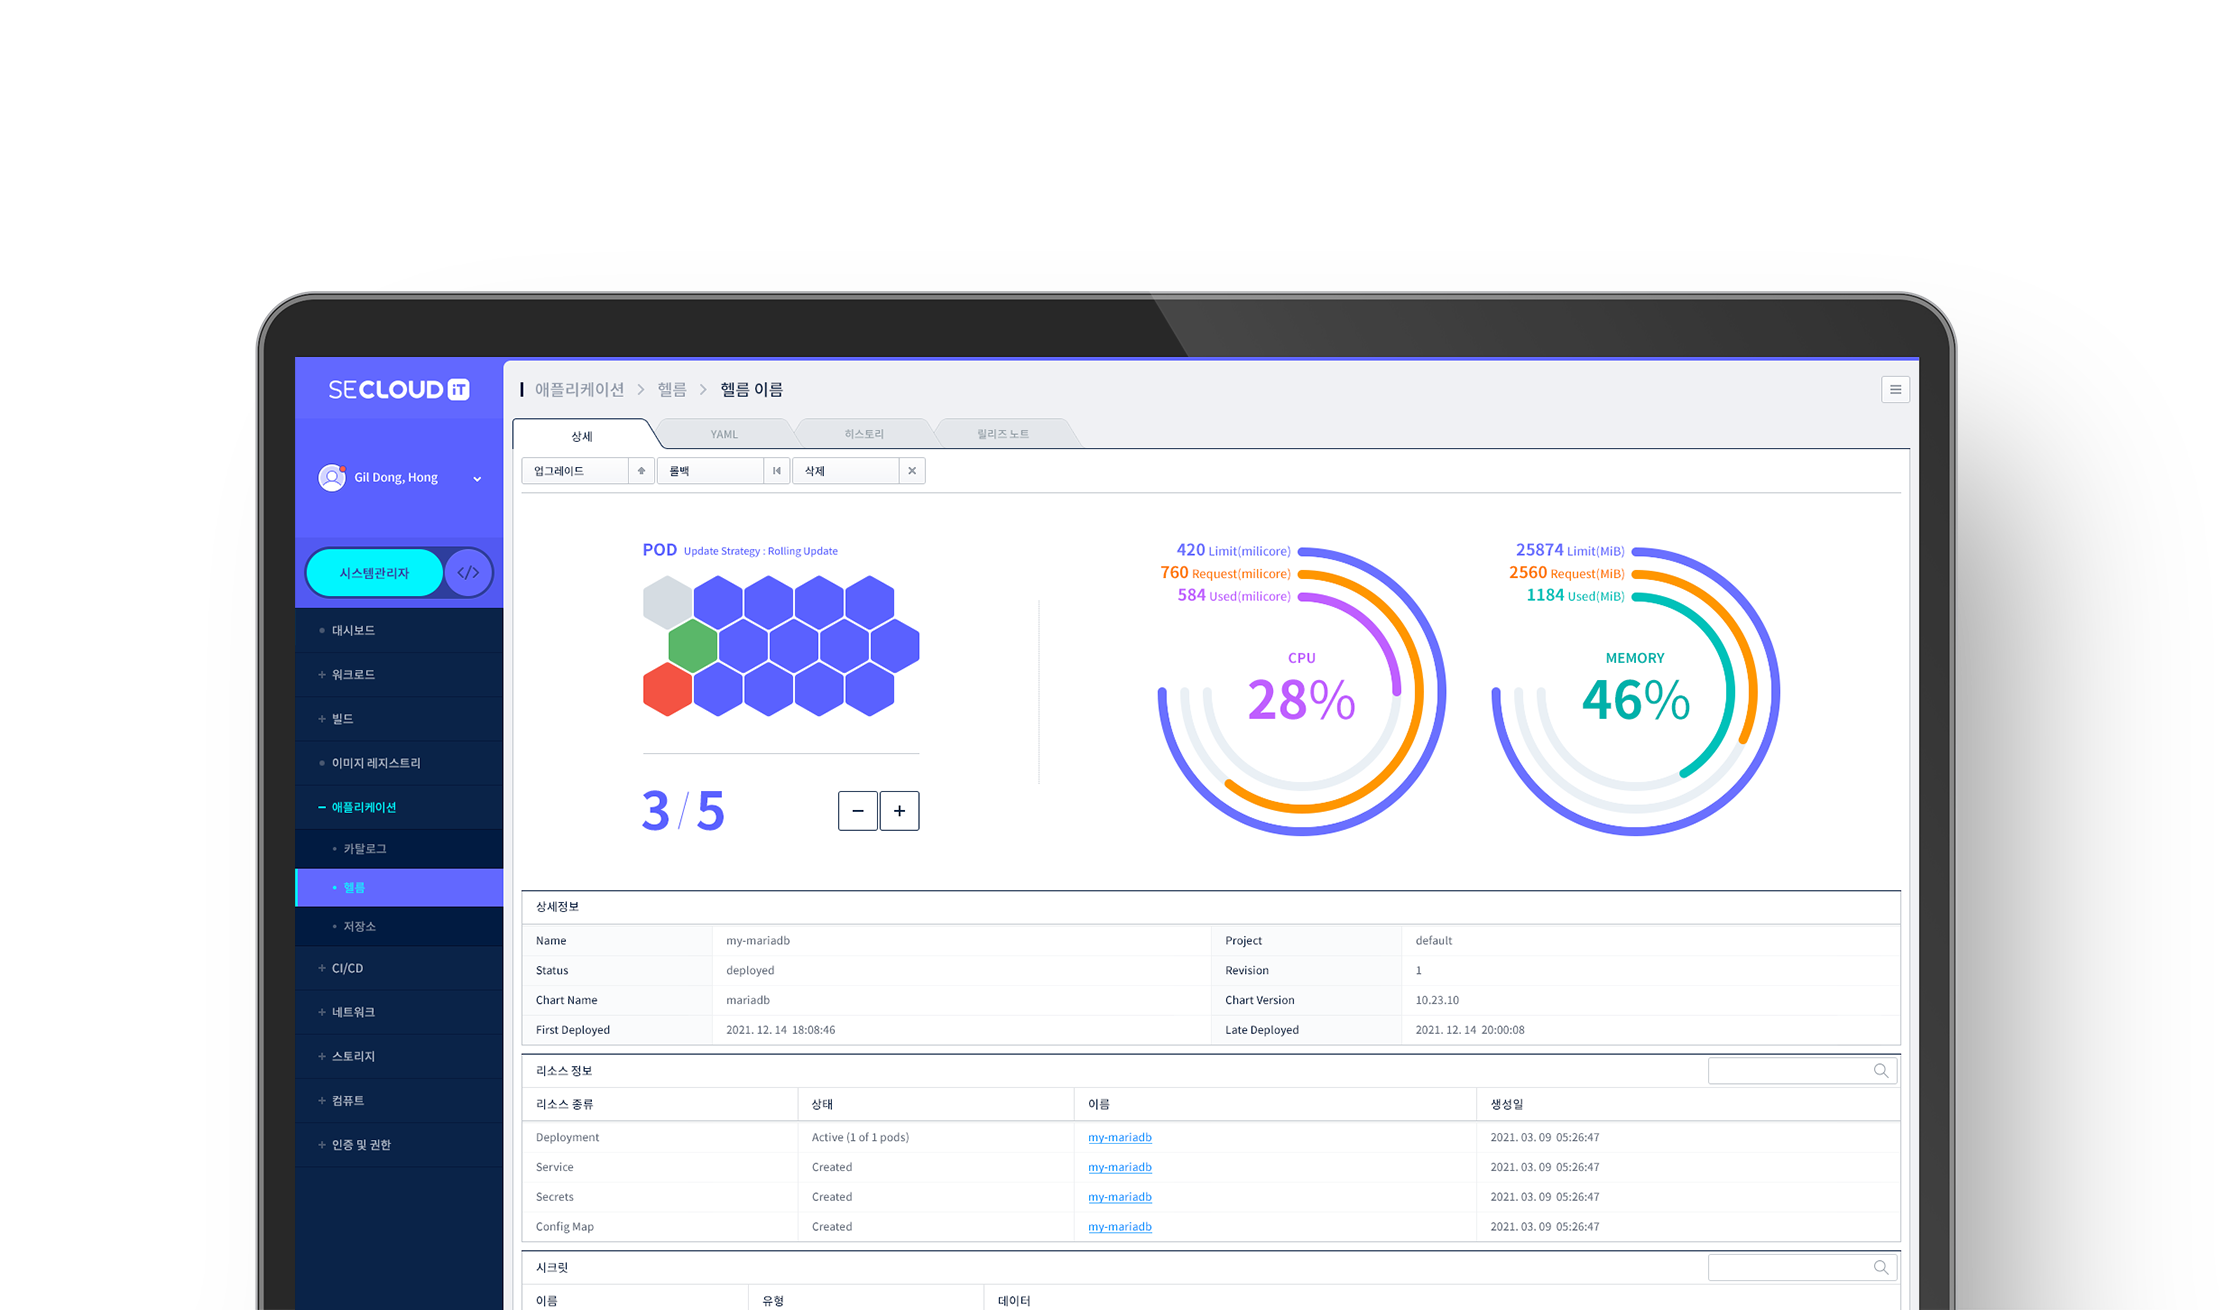Expand the Gil Dong, Hong user dropdown
This screenshot has height=1310, width=2220.
[x=477, y=479]
